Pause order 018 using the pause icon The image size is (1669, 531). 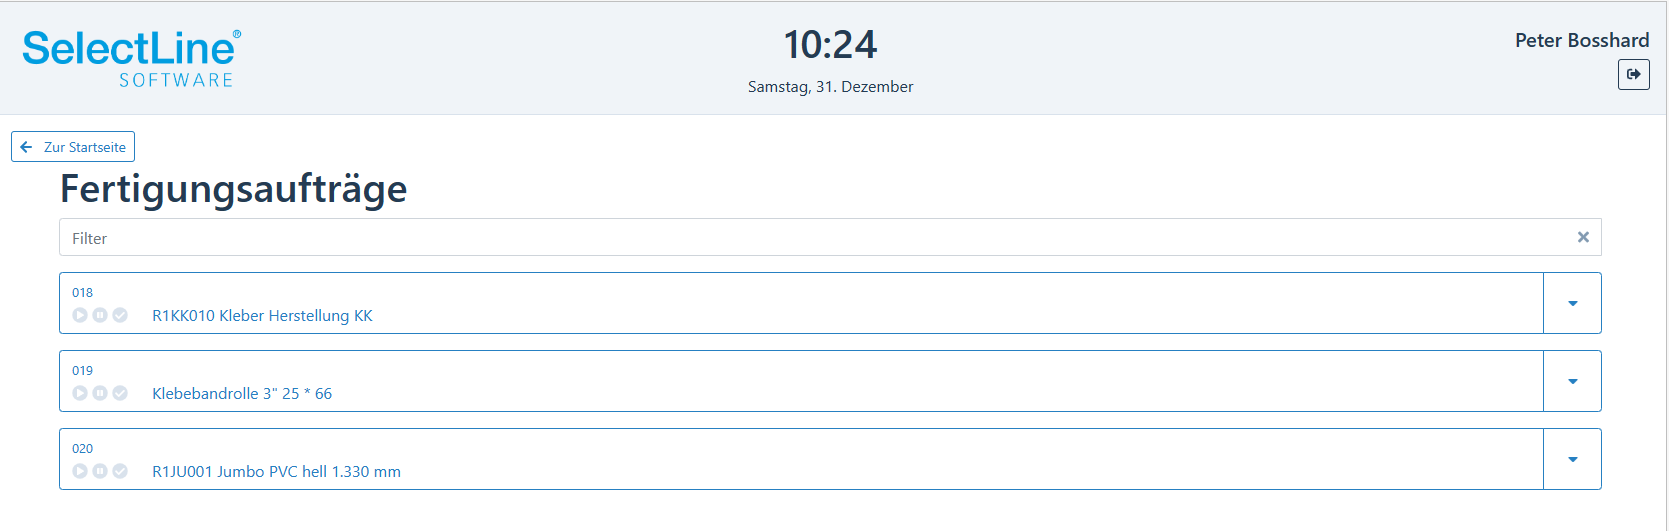(100, 315)
